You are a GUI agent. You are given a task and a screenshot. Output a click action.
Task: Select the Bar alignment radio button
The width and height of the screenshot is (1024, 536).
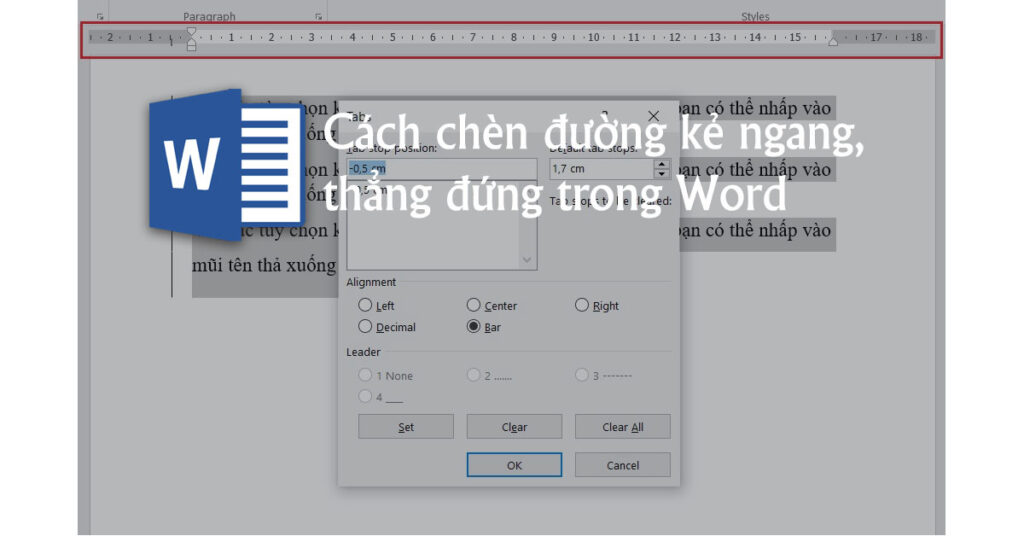474,327
